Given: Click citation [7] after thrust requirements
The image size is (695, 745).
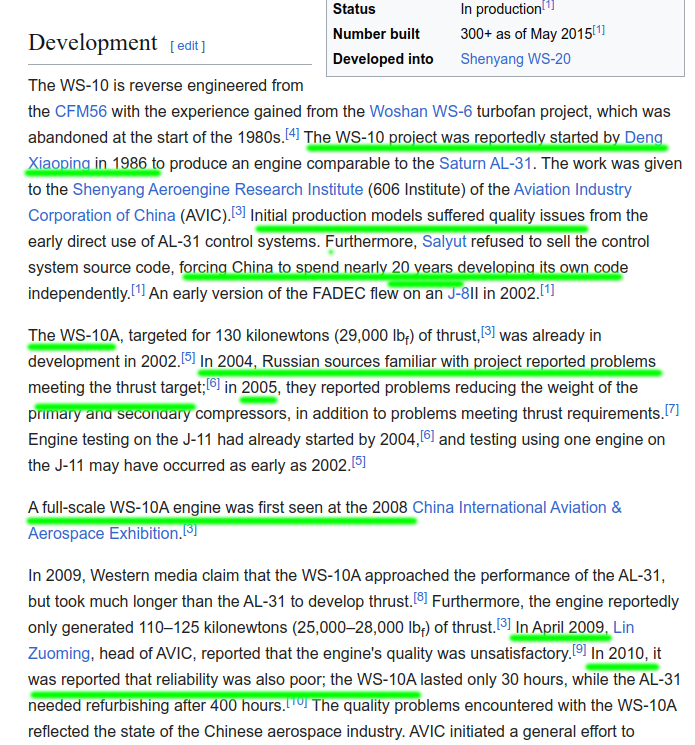Looking at the screenshot, I should [672, 409].
